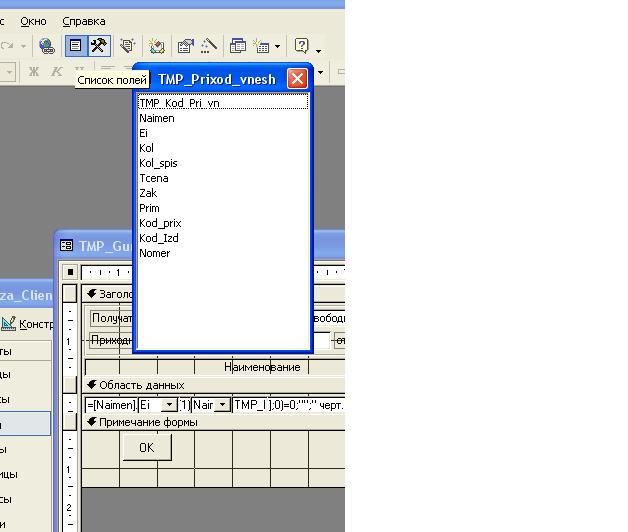Click the New Object icon
This screenshot has height=532, width=628.
[x=262, y=46]
